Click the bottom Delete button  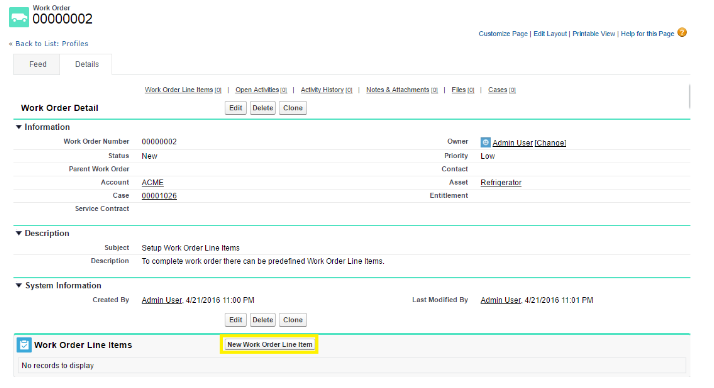tap(263, 320)
